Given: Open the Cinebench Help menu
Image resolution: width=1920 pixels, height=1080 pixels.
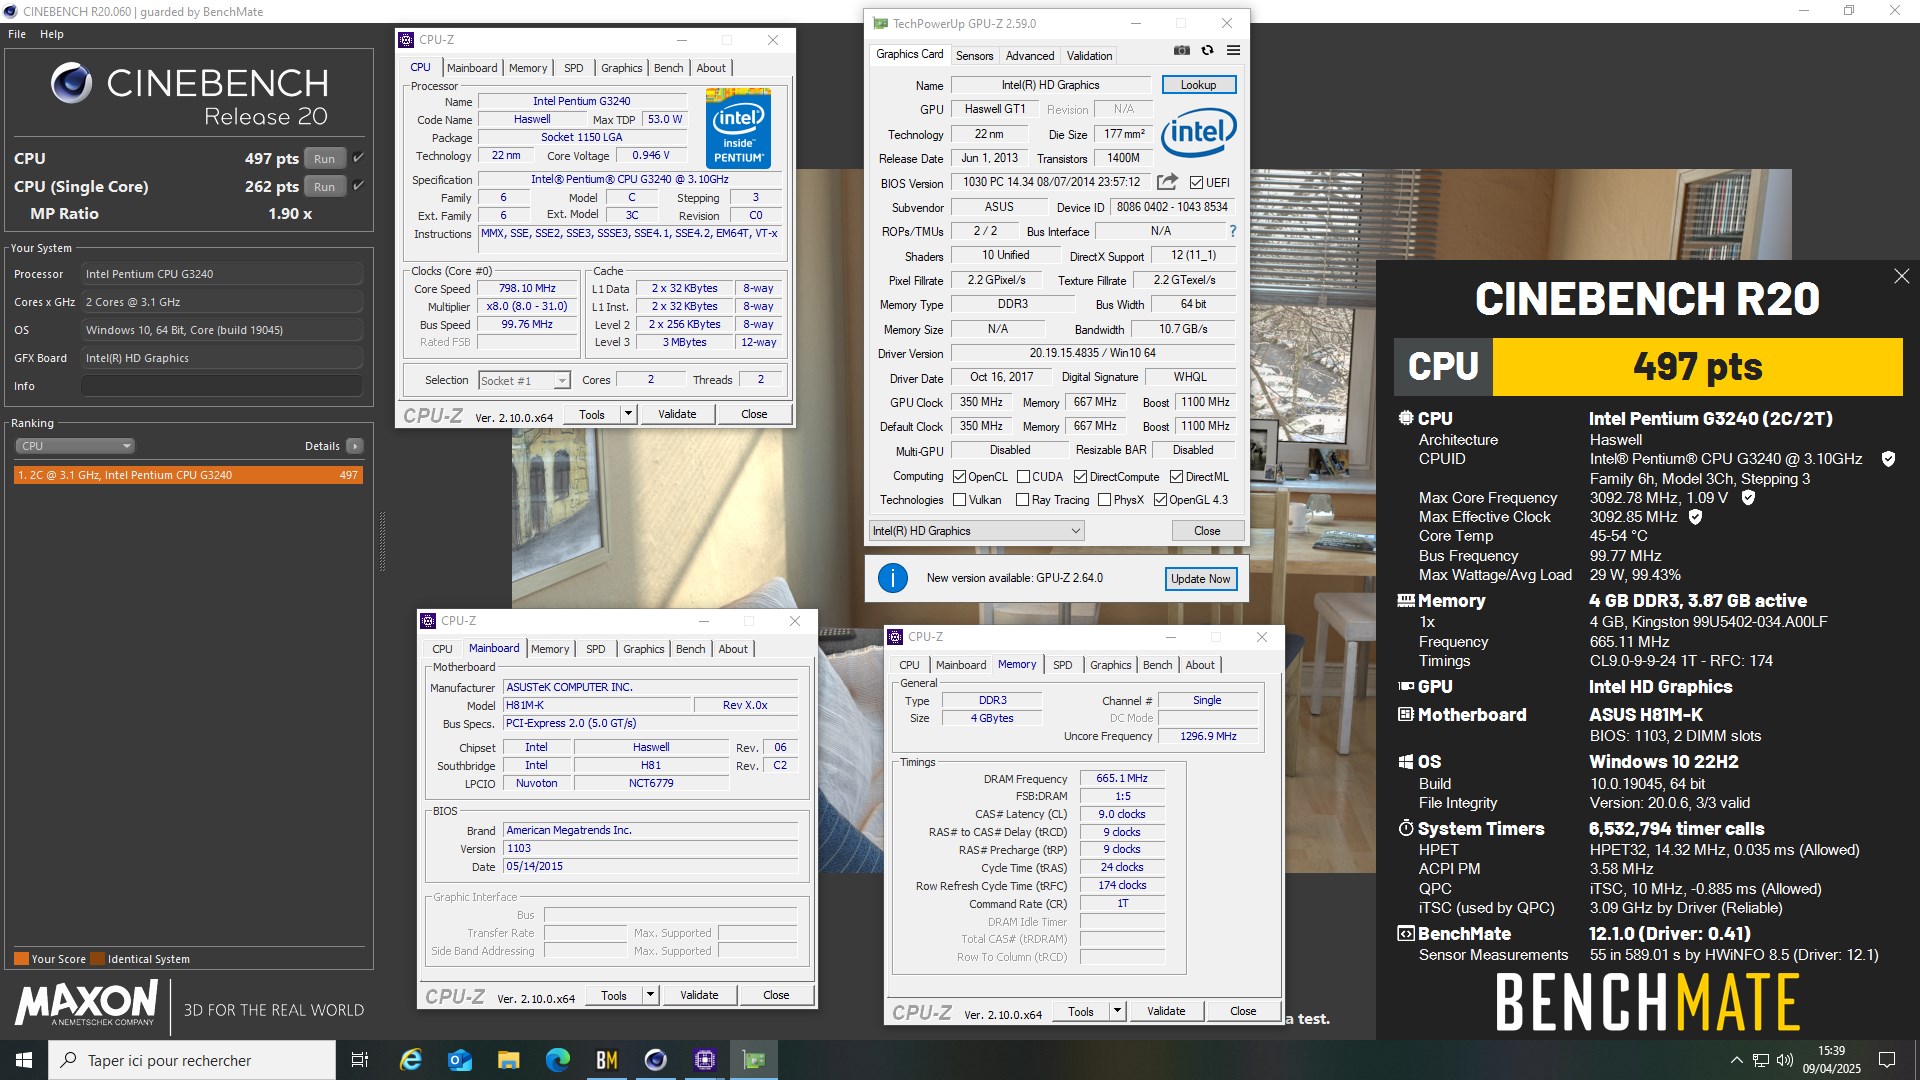Looking at the screenshot, I should 52,34.
